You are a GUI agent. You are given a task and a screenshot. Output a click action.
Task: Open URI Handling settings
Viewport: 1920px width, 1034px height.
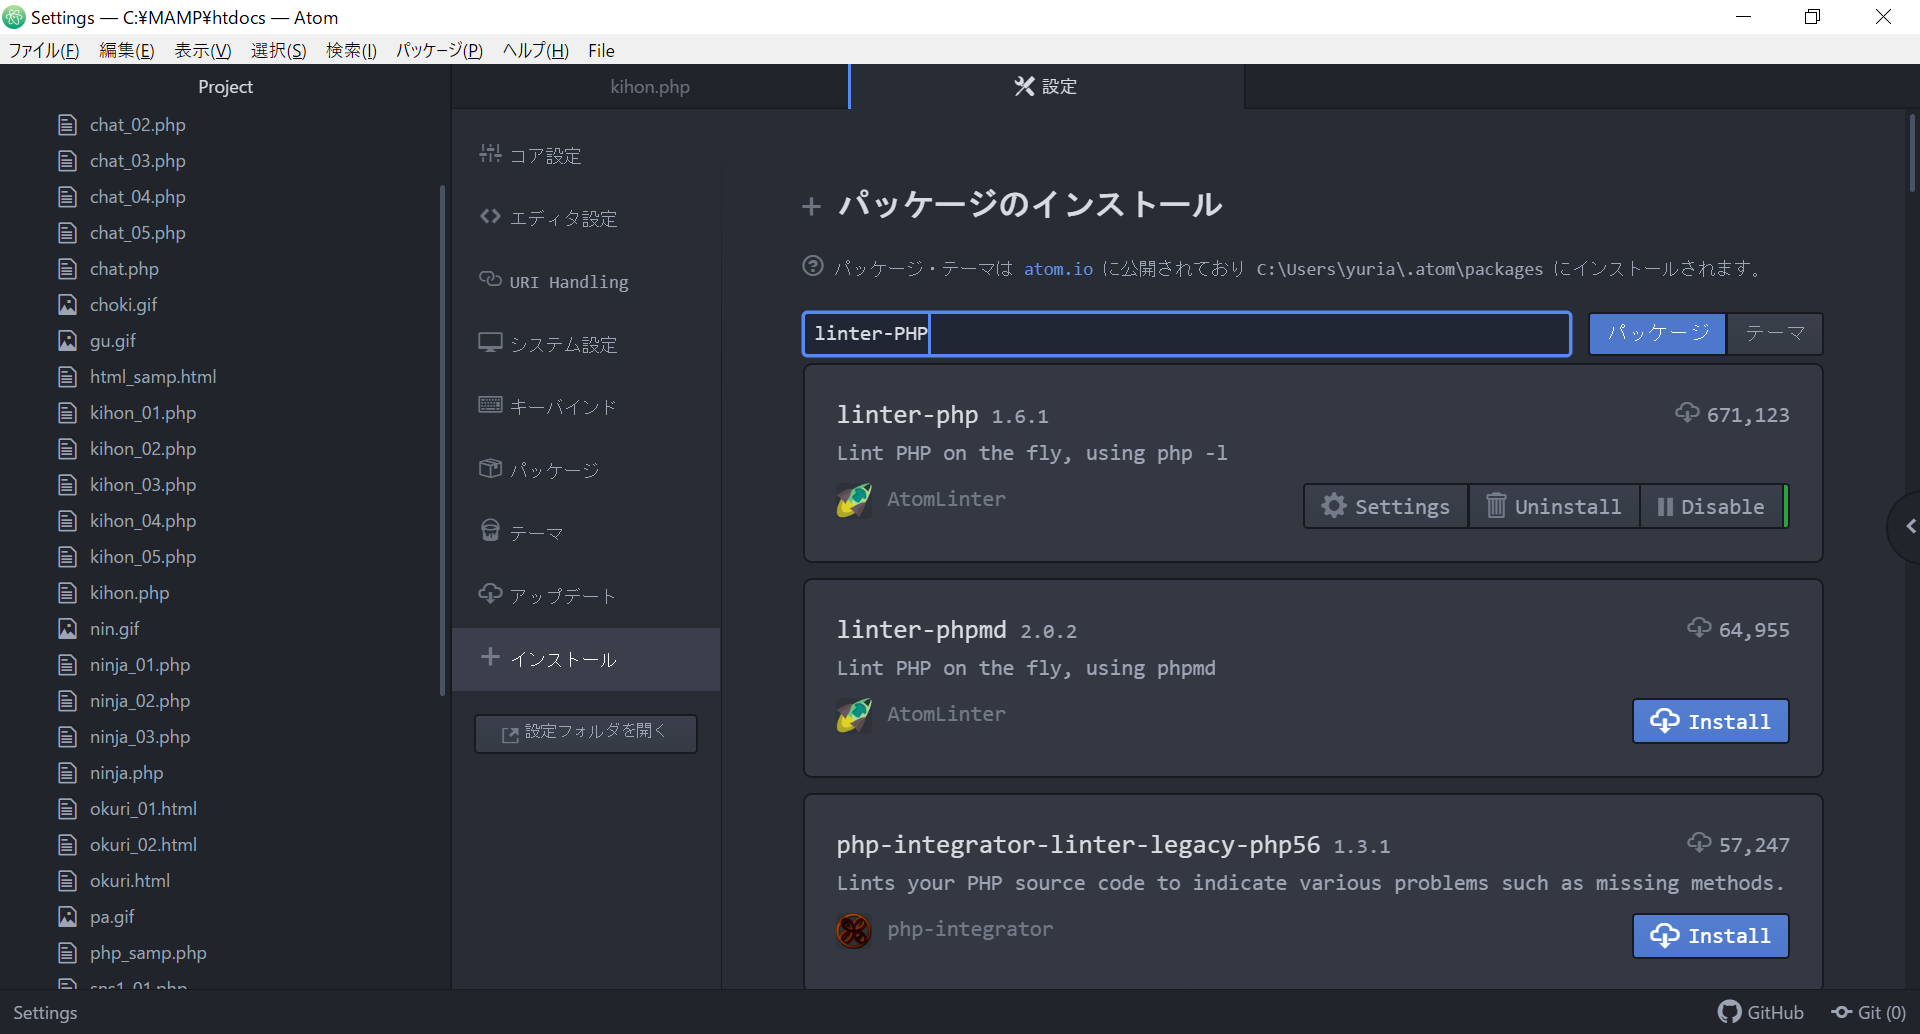pyautogui.click(x=586, y=281)
